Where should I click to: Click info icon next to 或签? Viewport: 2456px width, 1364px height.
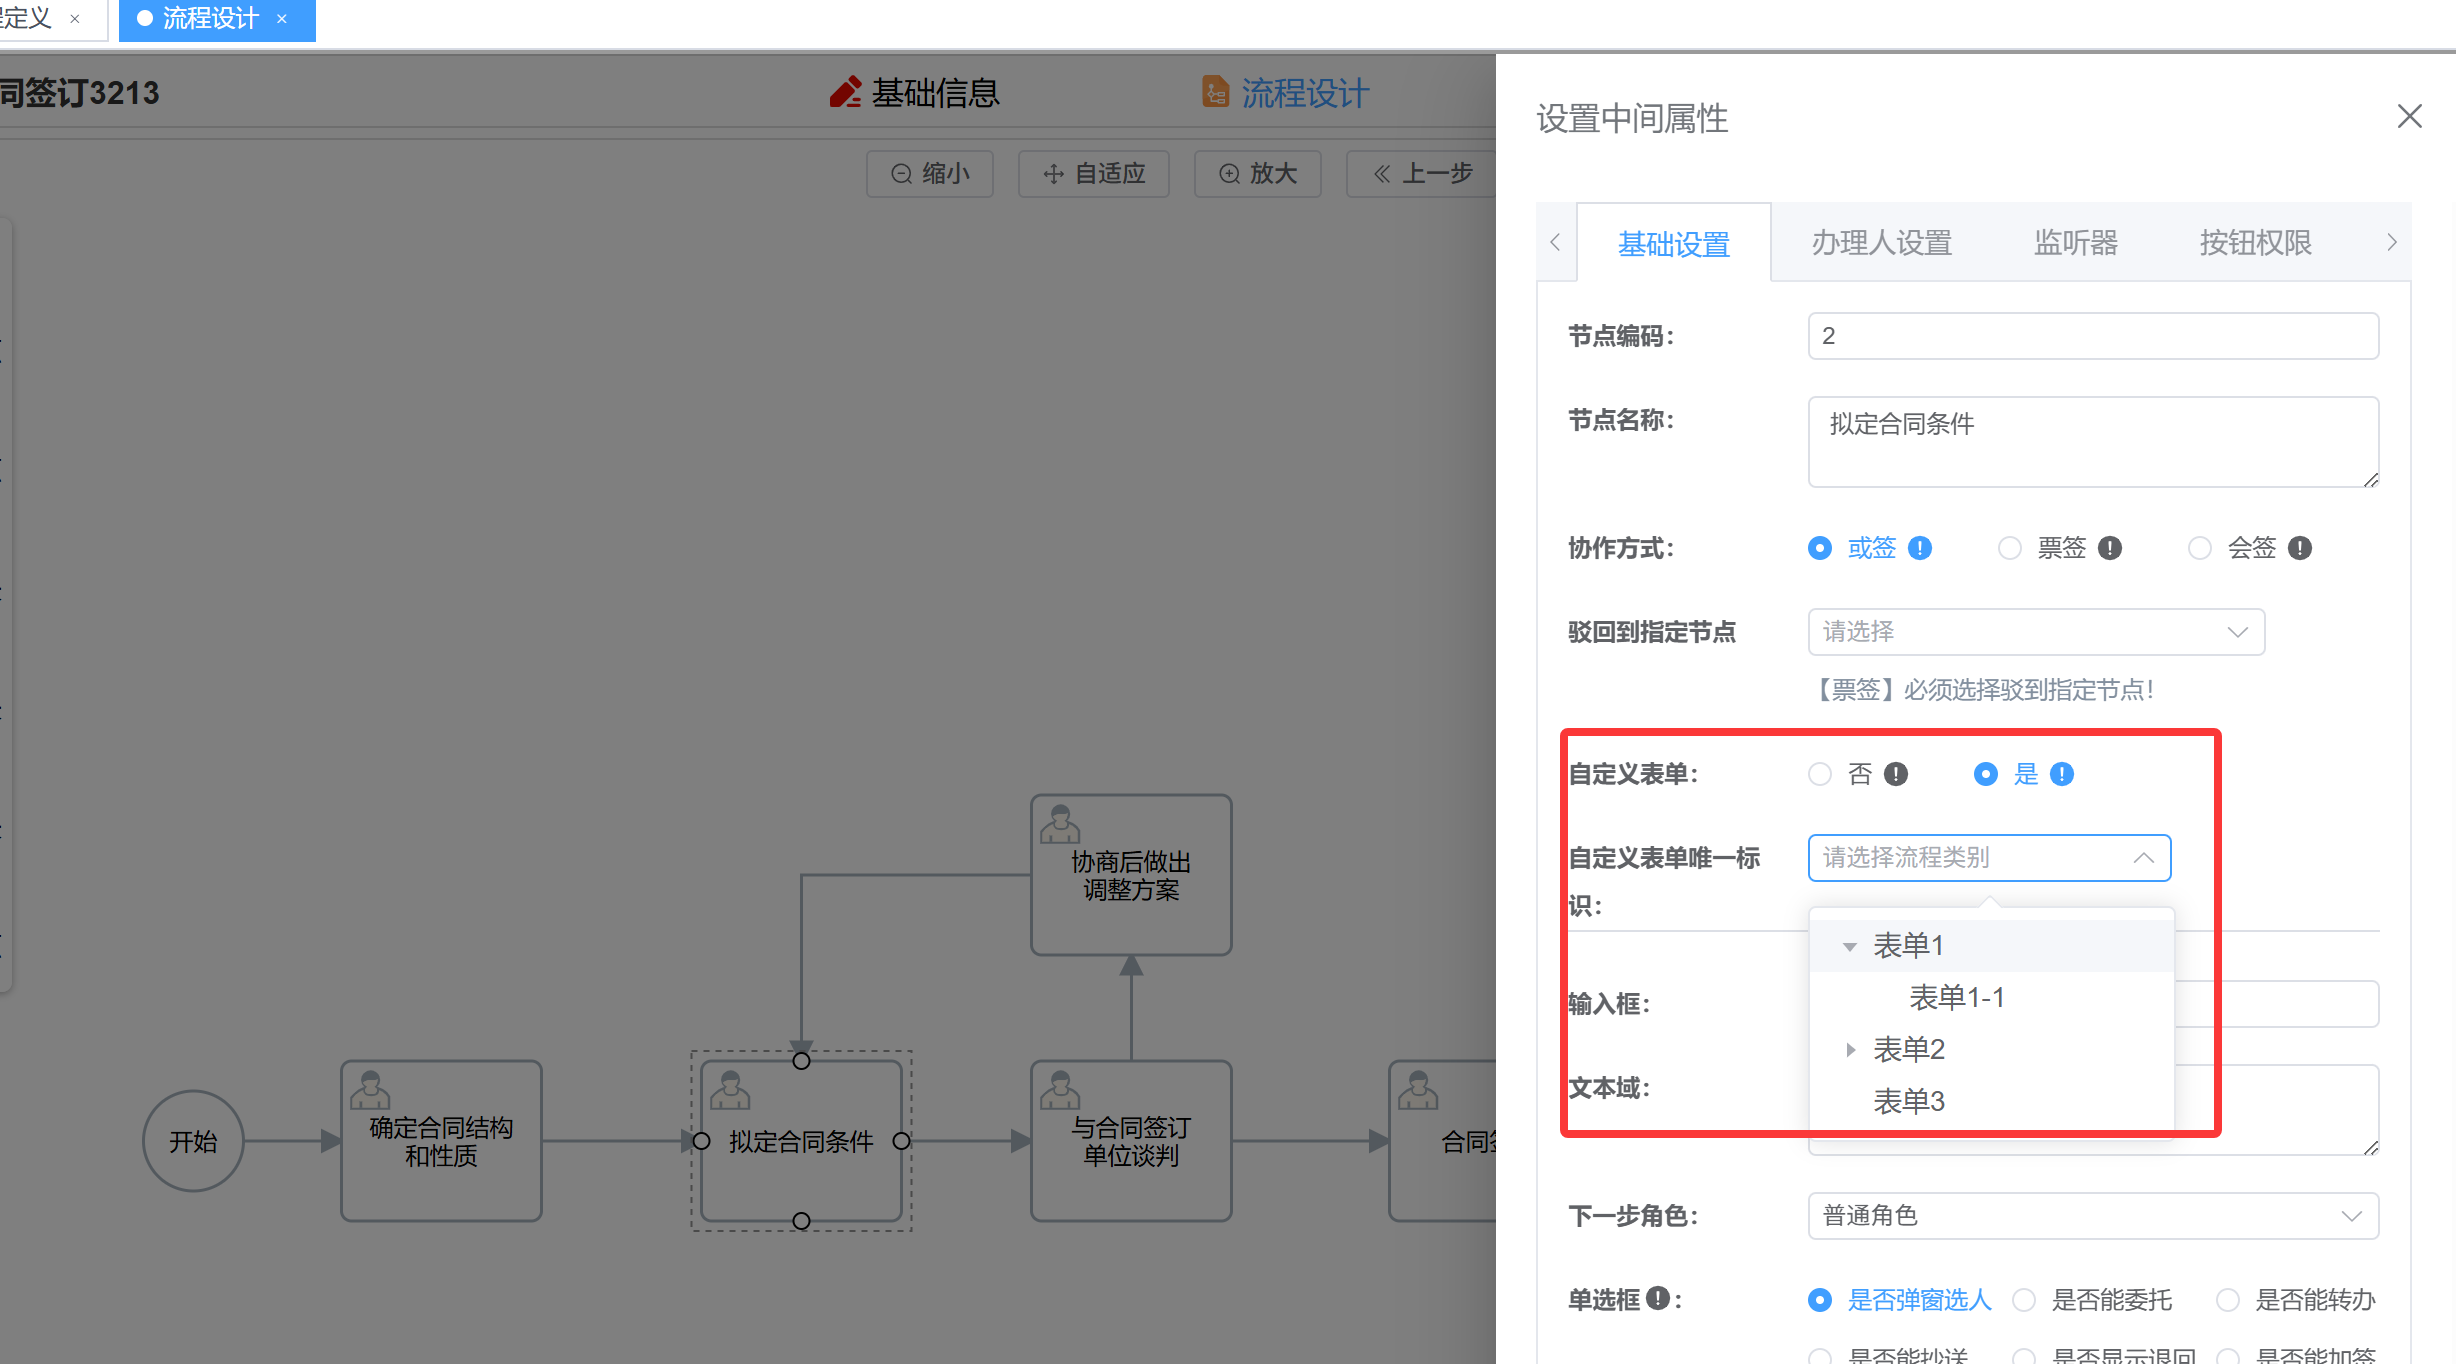click(x=1919, y=548)
